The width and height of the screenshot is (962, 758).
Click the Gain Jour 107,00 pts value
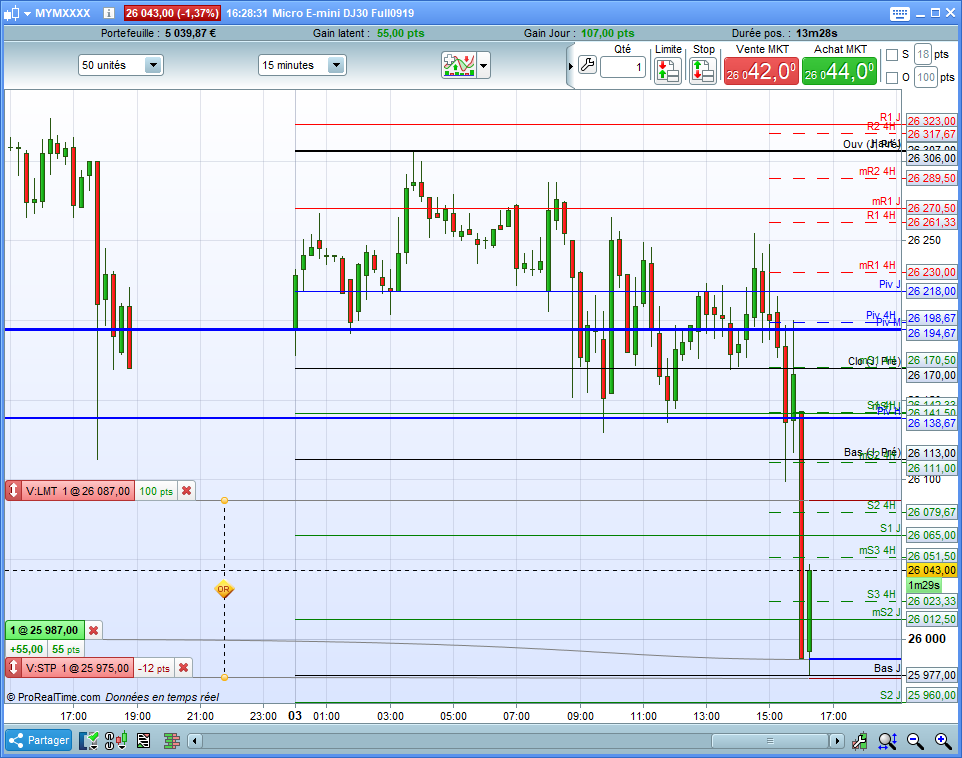607,33
